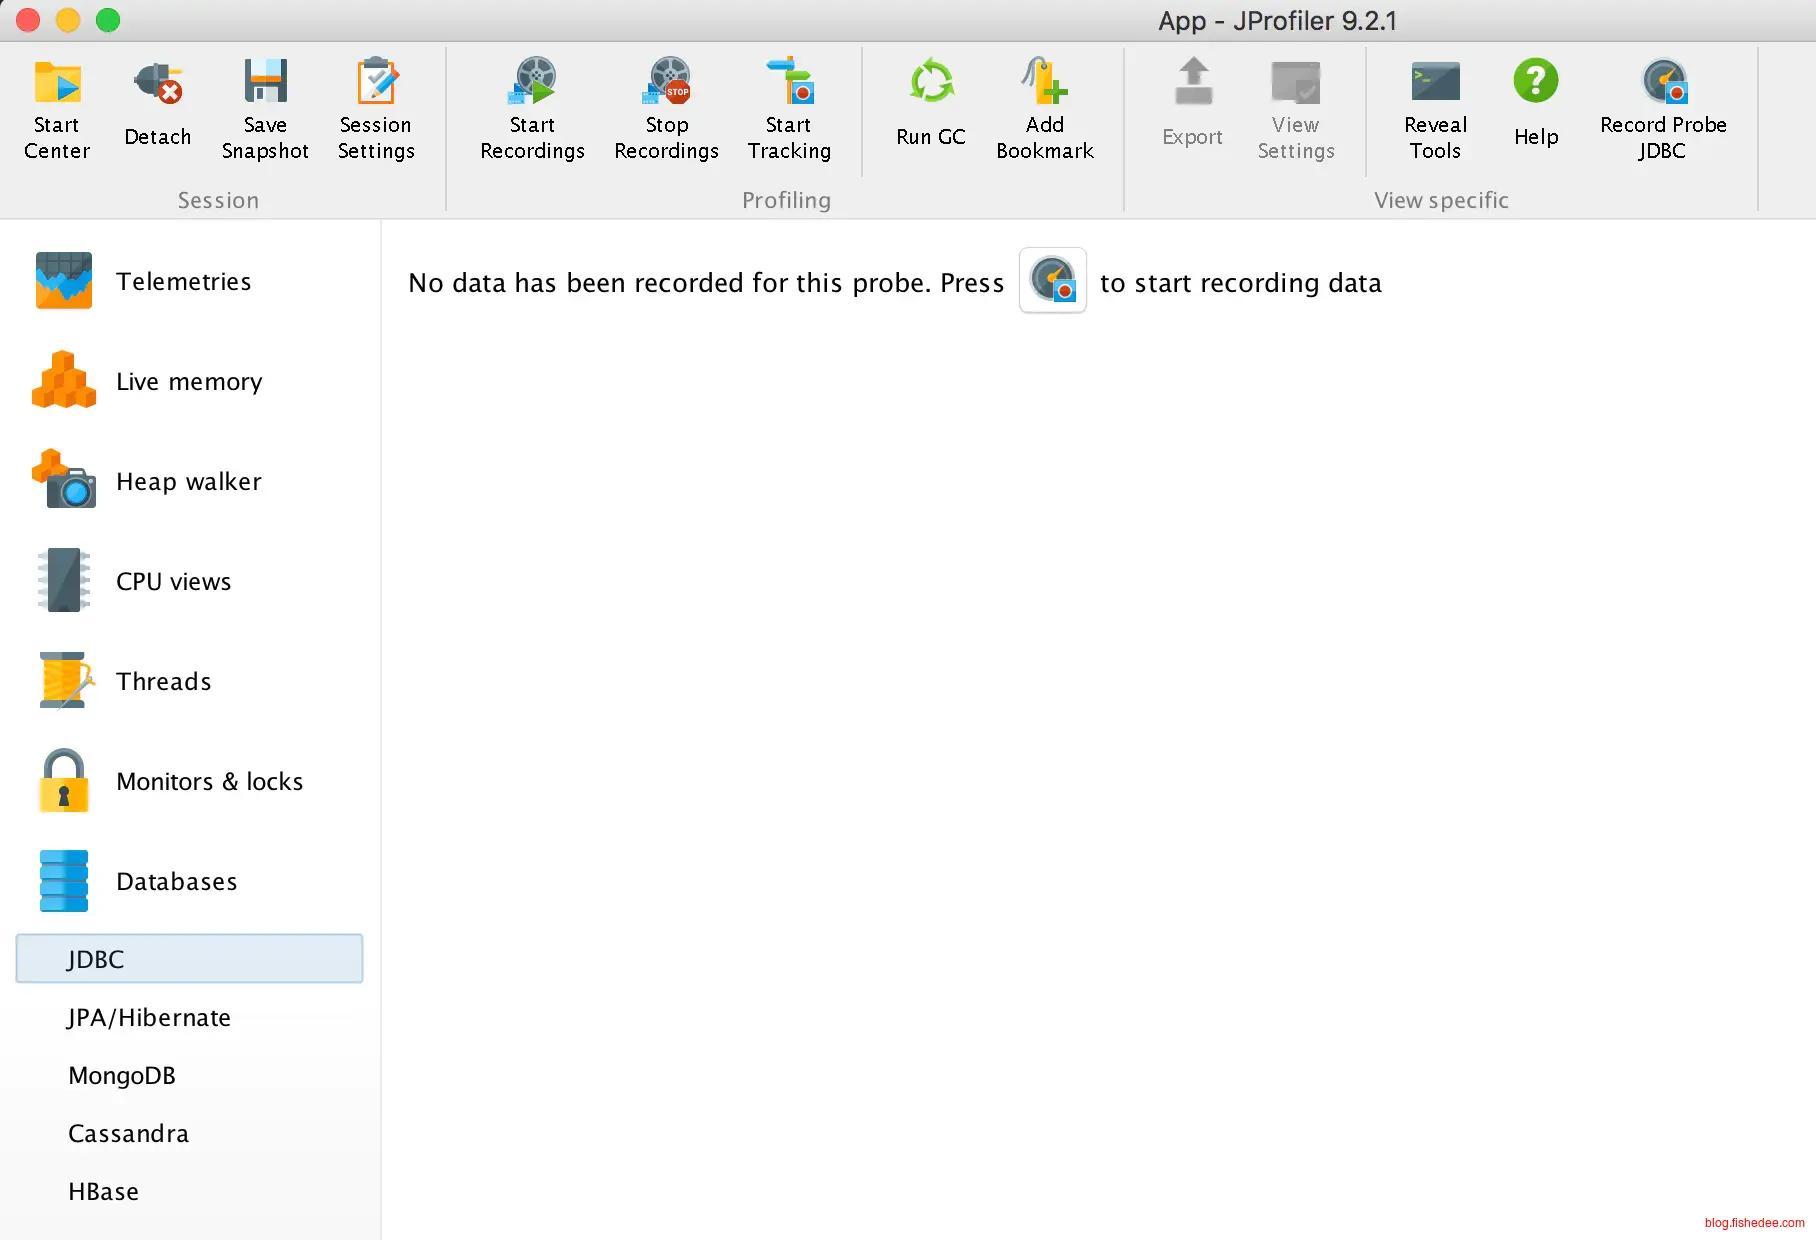This screenshot has width=1816, height=1240.
Task: Open Session Settings
Action: 376,108
